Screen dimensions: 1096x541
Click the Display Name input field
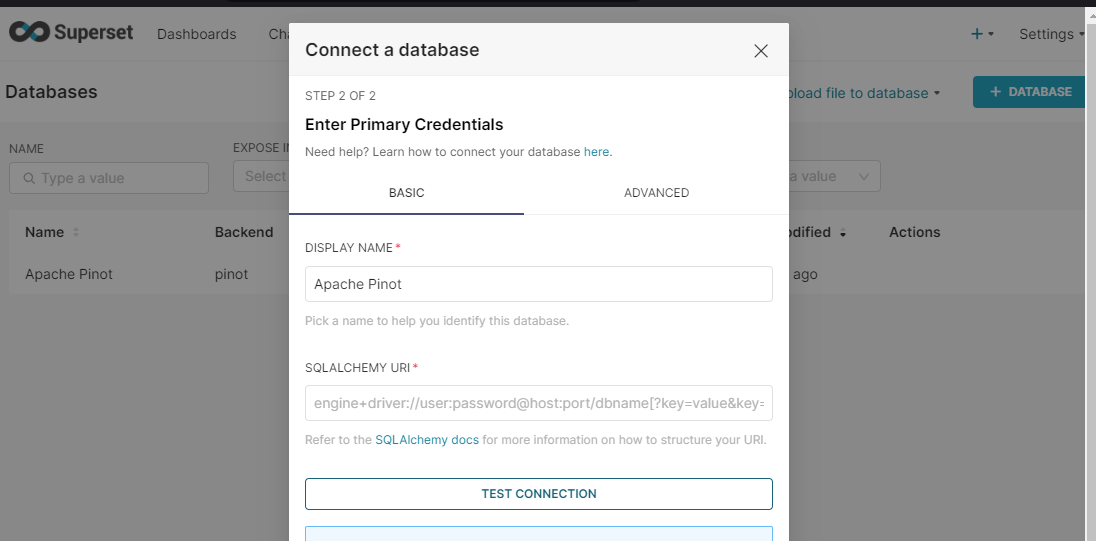(x=538, y=284)
